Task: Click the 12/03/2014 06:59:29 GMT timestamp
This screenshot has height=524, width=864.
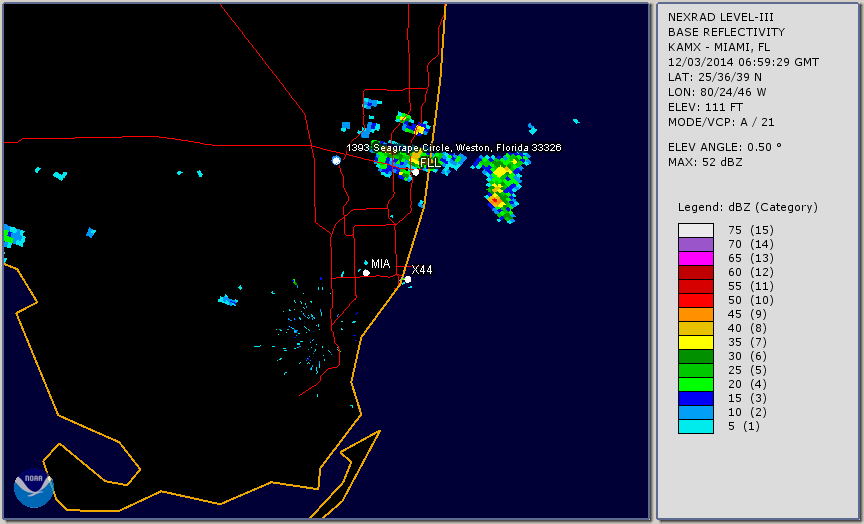Action: (x=743, y=62)
